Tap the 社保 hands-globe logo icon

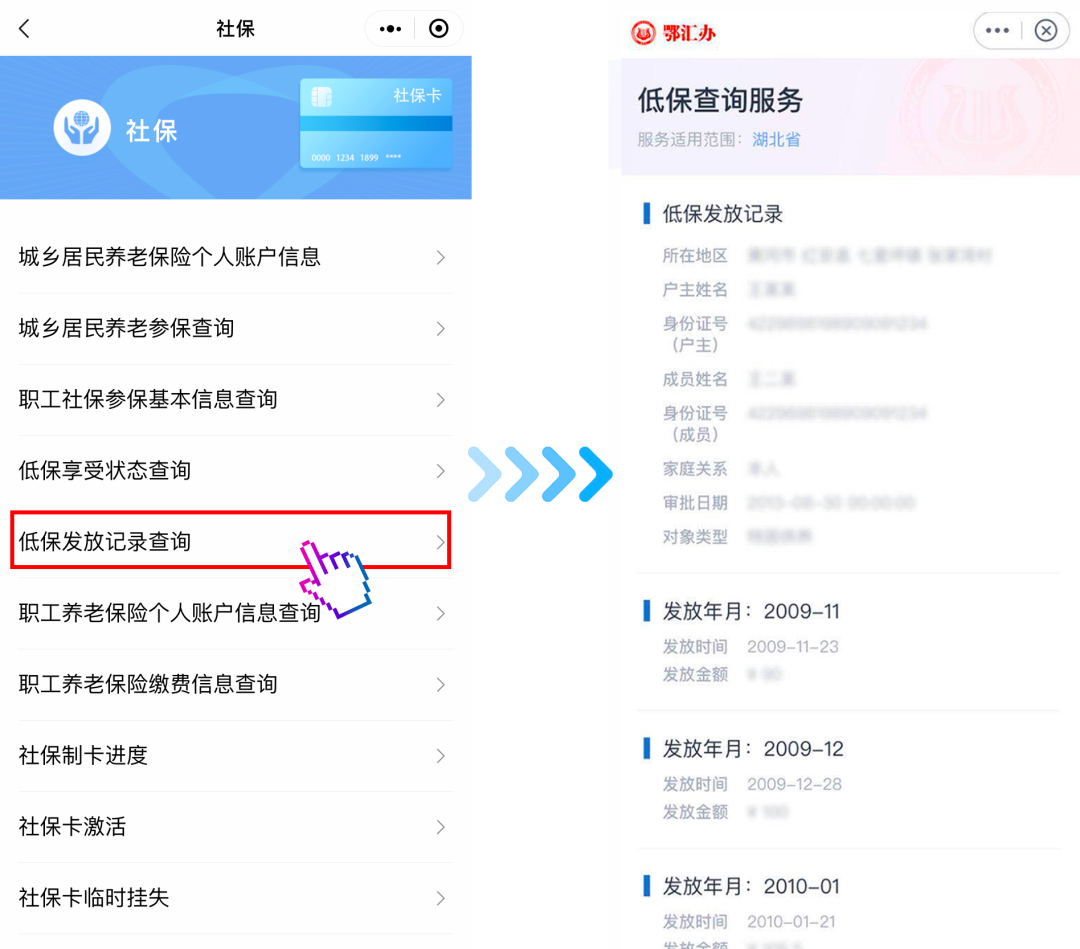point(82,128)
